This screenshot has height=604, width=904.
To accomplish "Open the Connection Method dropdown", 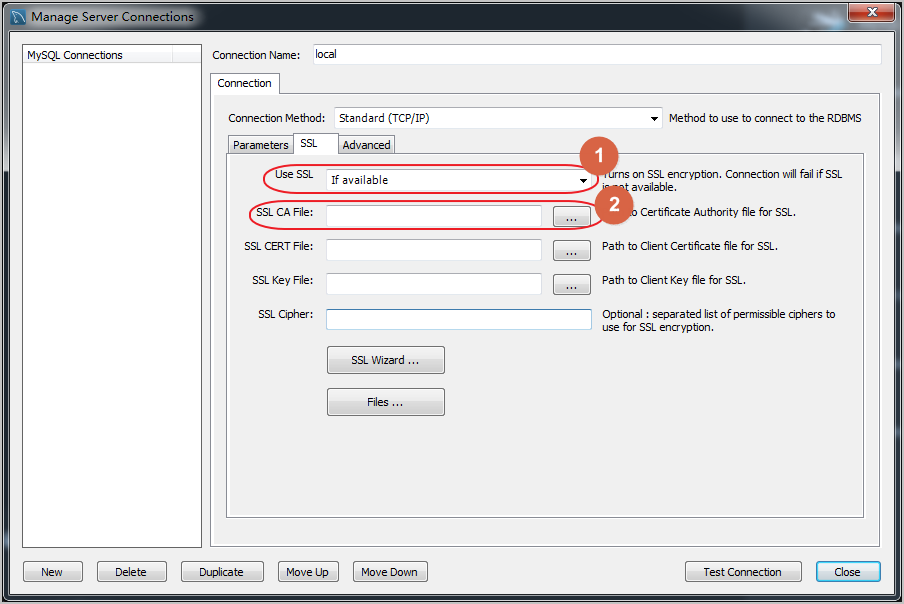I will 498,118.
